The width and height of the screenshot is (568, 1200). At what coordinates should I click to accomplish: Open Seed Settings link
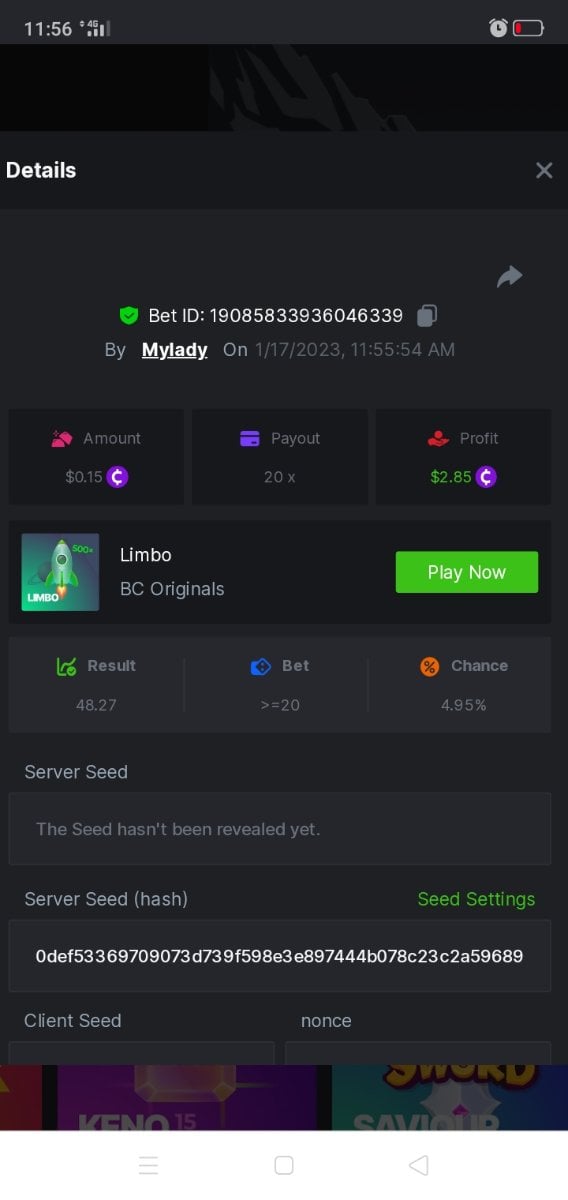click(476, 899)
